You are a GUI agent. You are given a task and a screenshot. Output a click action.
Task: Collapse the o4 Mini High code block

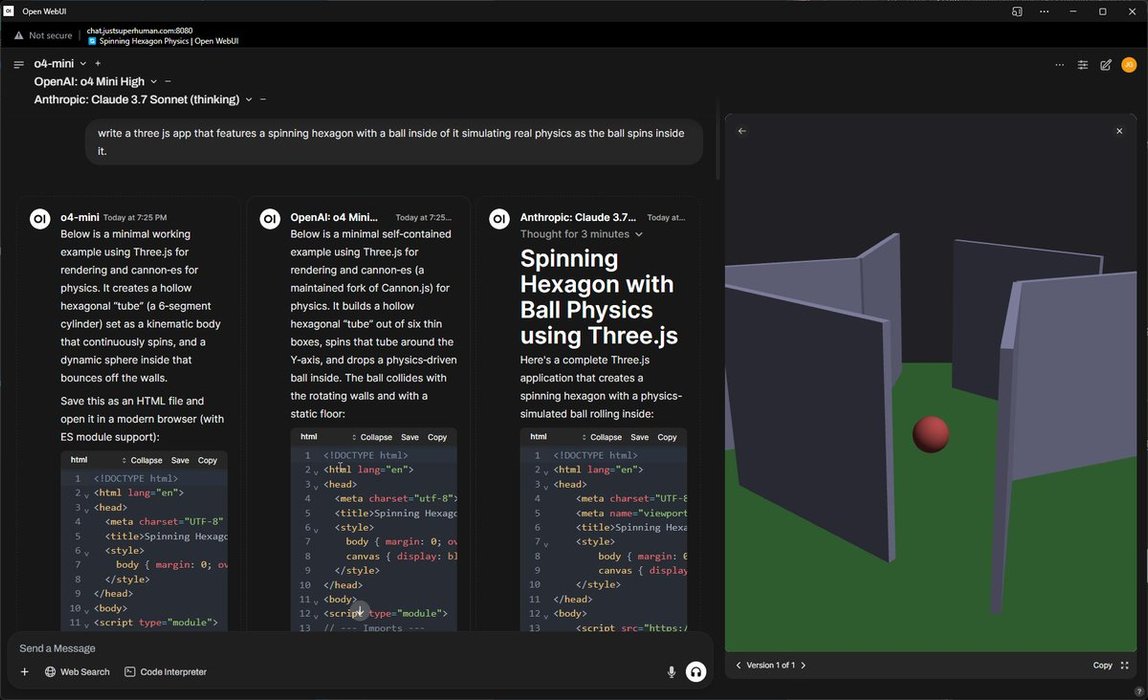(372, 437)
